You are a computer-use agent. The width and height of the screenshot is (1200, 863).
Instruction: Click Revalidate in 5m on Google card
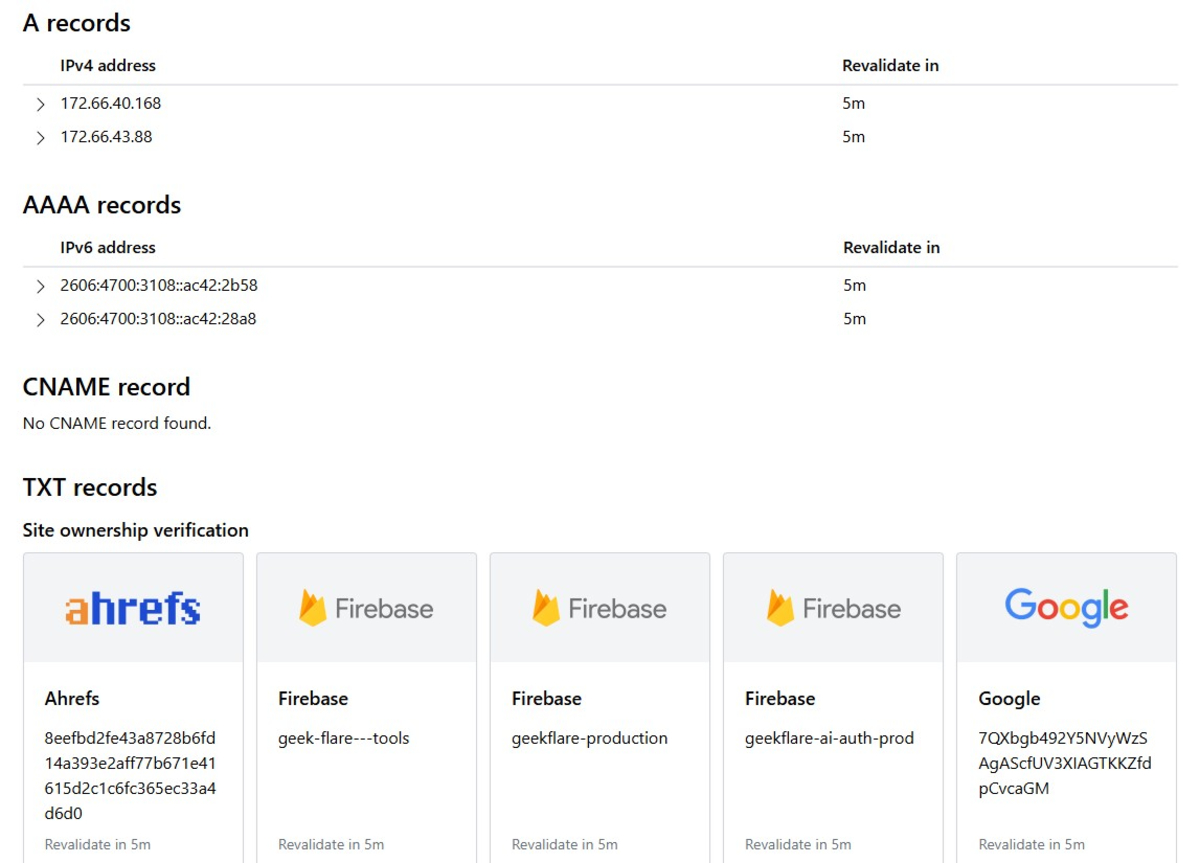coord(1032,845)
